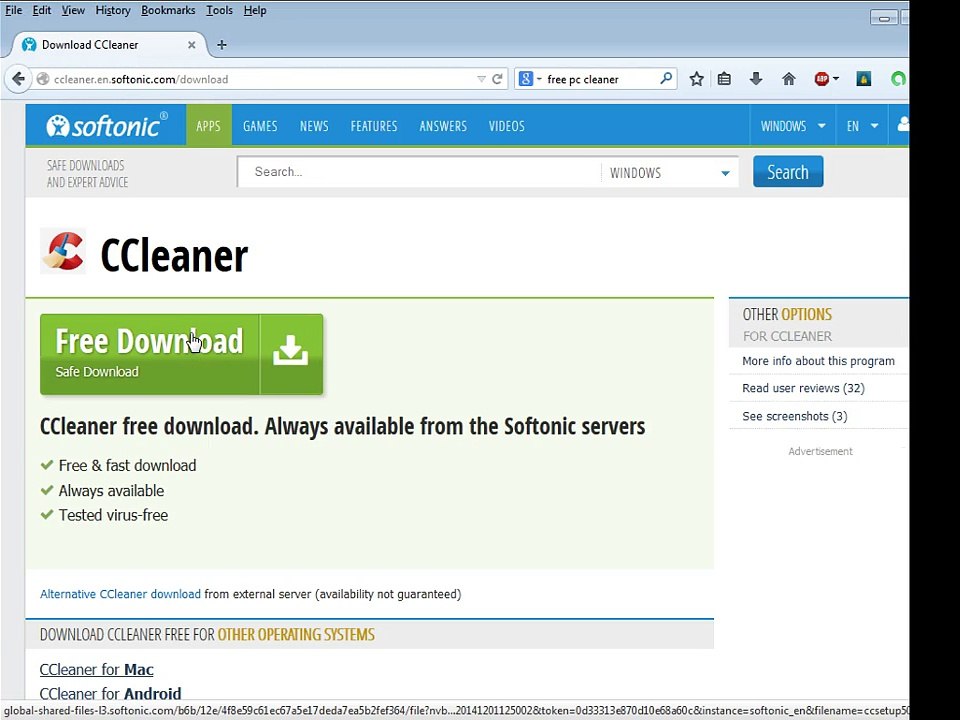Open bookmarks list icon
The height and width of the screenshot is (720, 960).
[x=724, y=79]
